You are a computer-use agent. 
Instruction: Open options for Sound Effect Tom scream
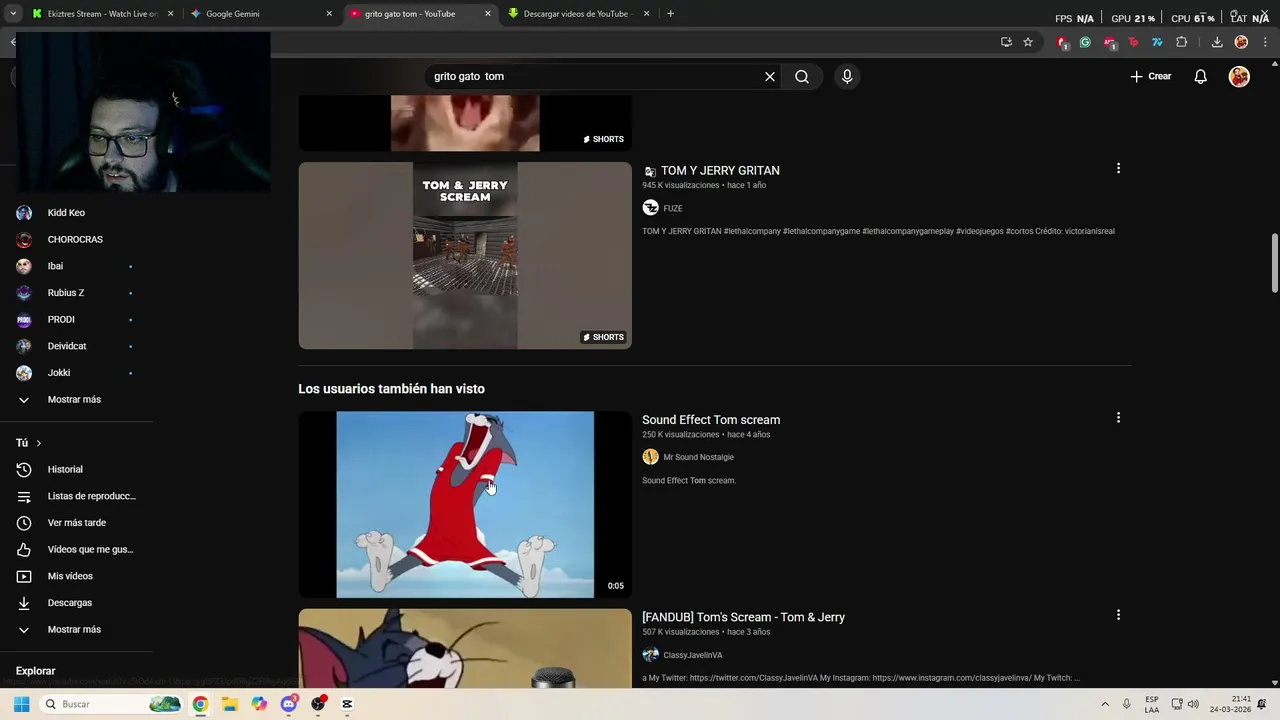pos(1118,417)
